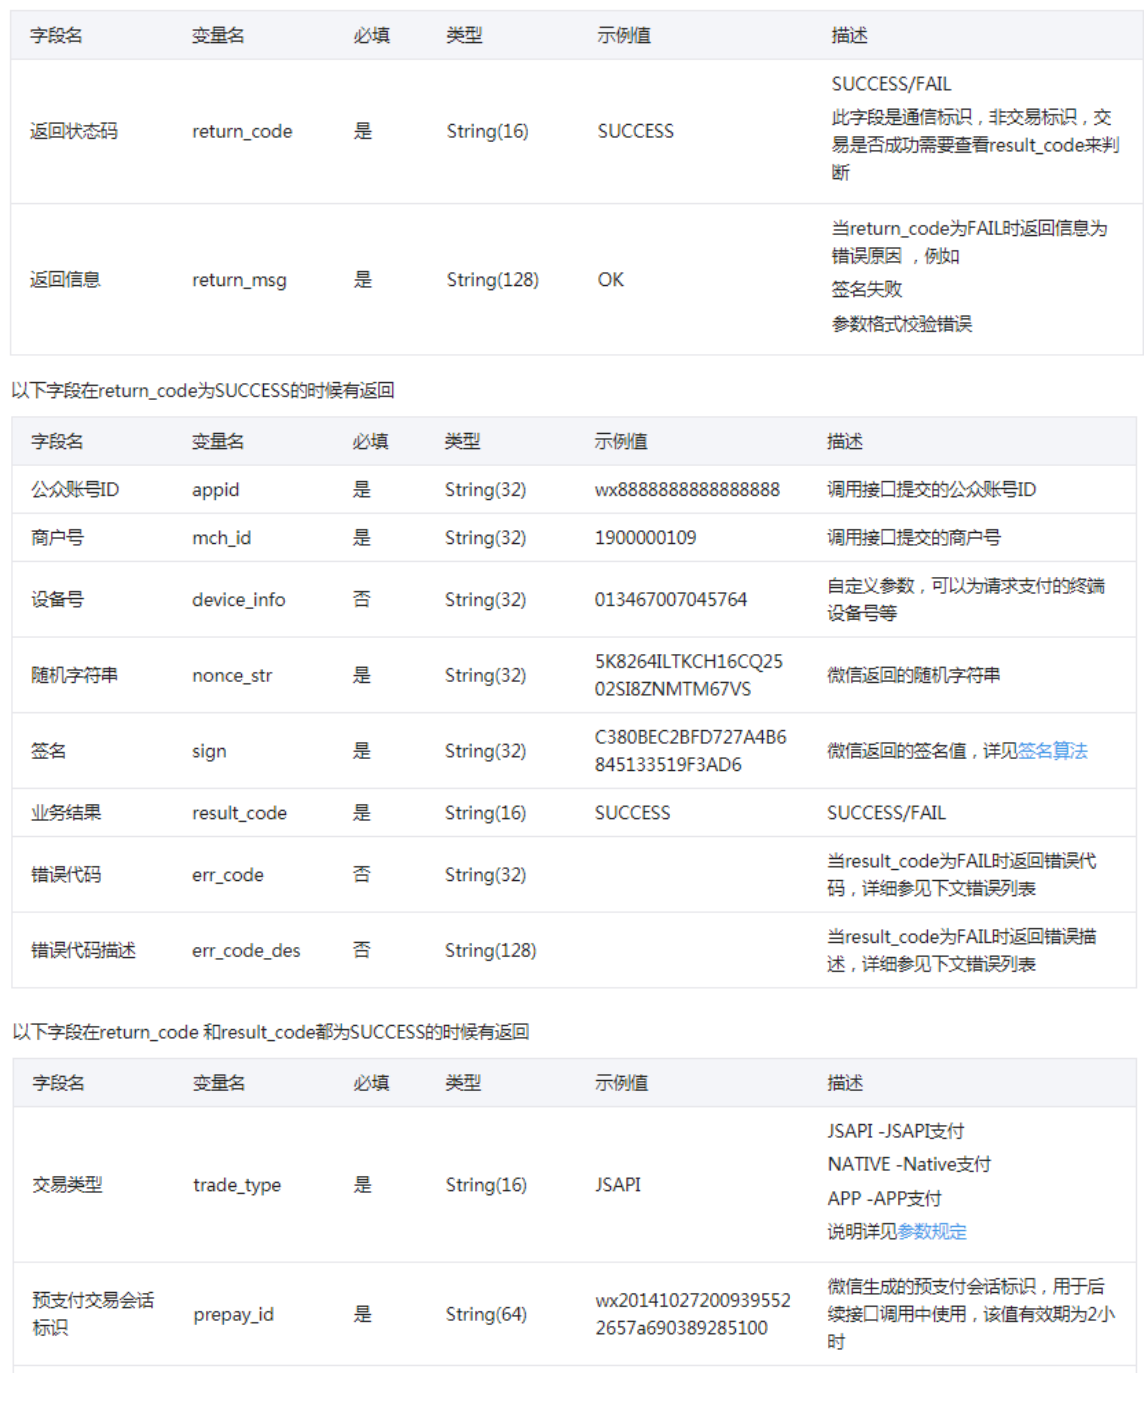Select the return_code variable name cell
The image size is (1148, 1421).
click(x=242, y=131)
